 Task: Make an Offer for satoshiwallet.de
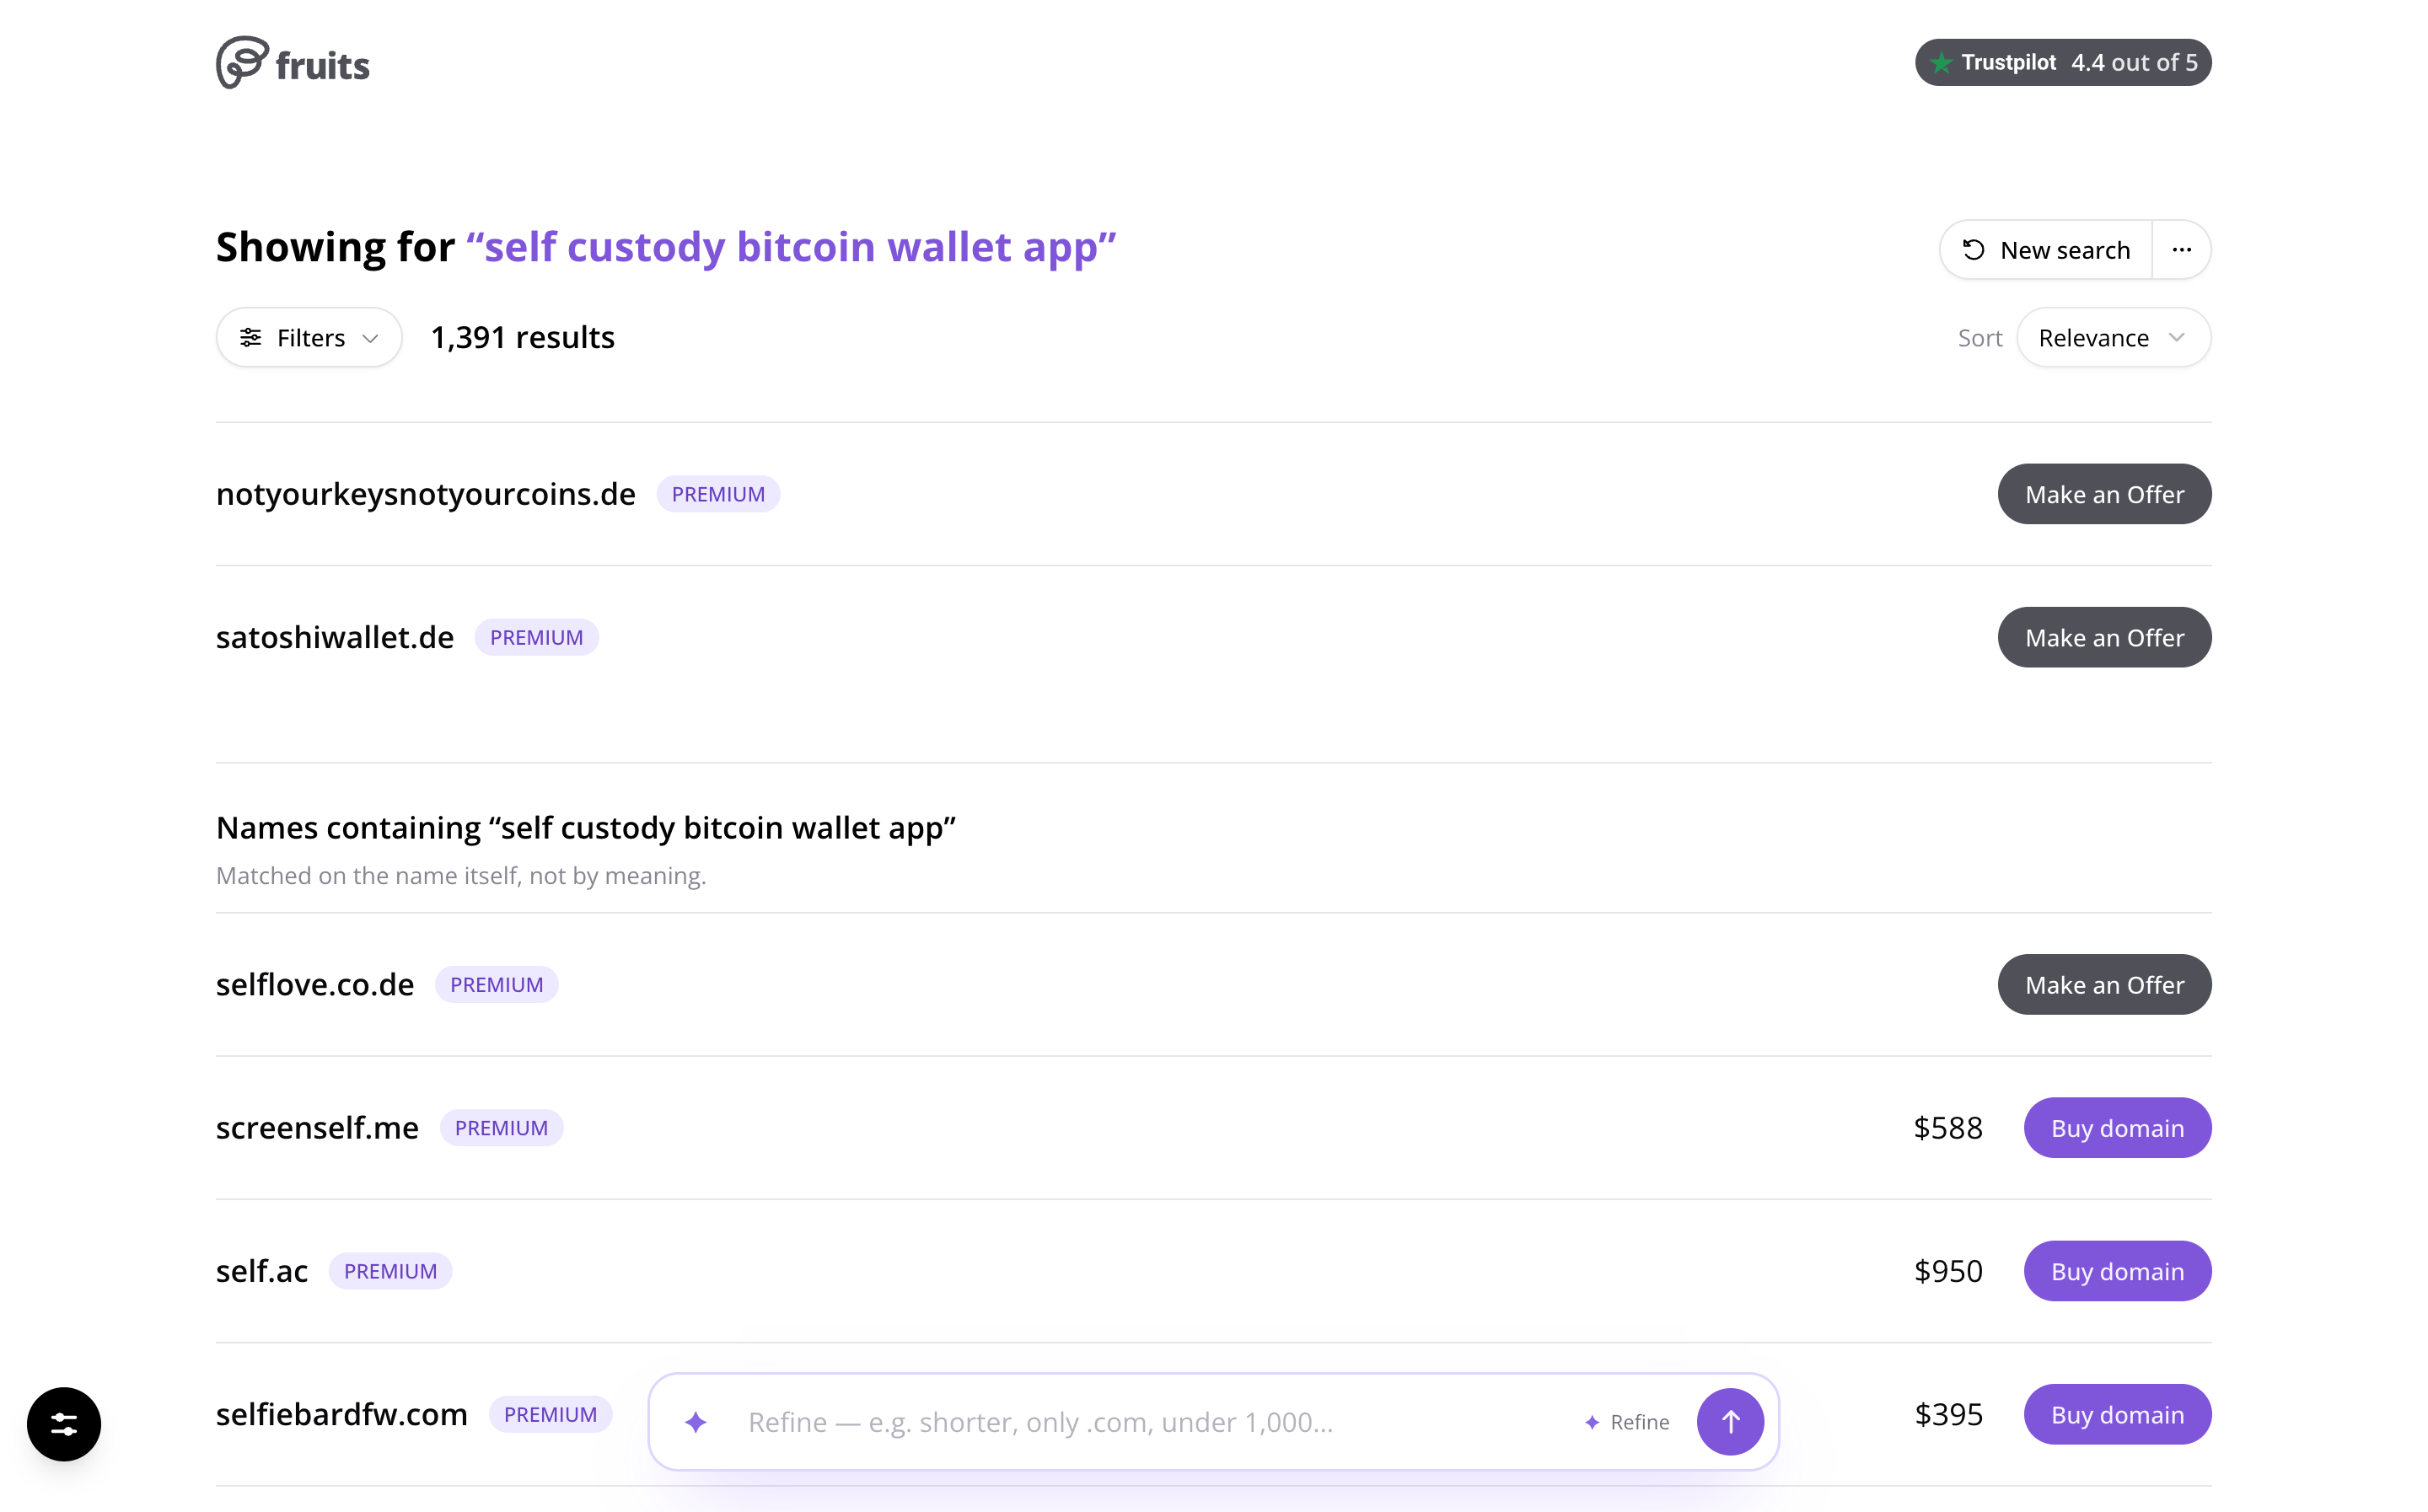[2104, 637]
